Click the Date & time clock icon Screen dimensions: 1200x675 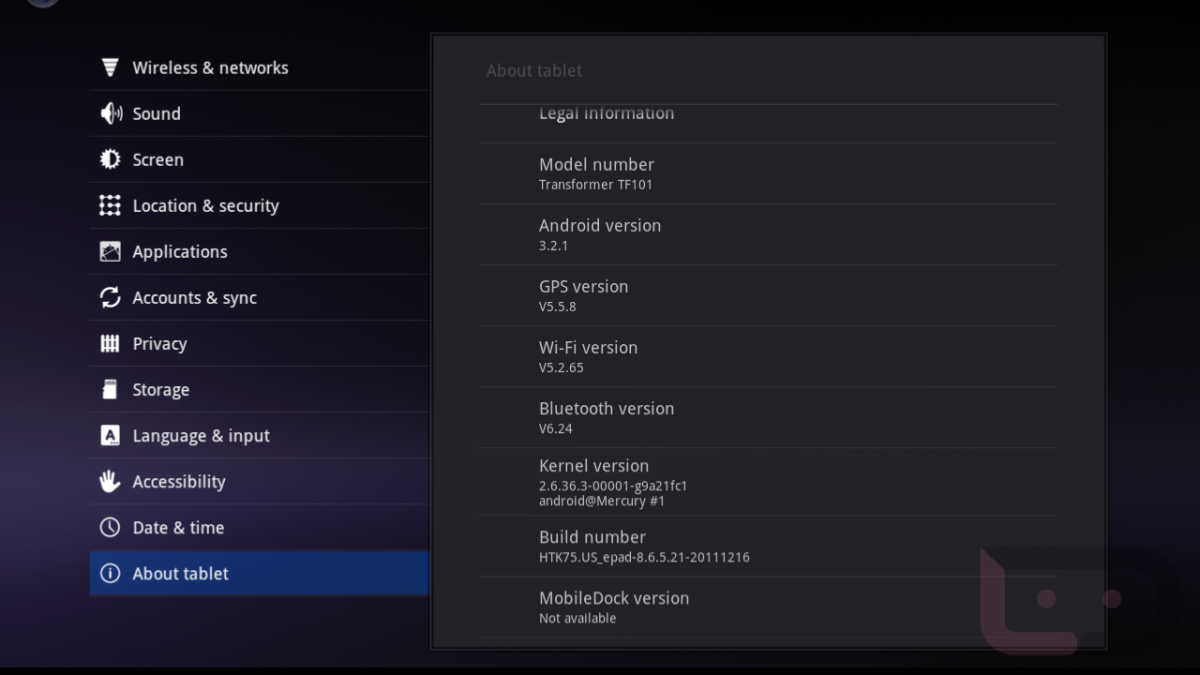coord(110,528)
